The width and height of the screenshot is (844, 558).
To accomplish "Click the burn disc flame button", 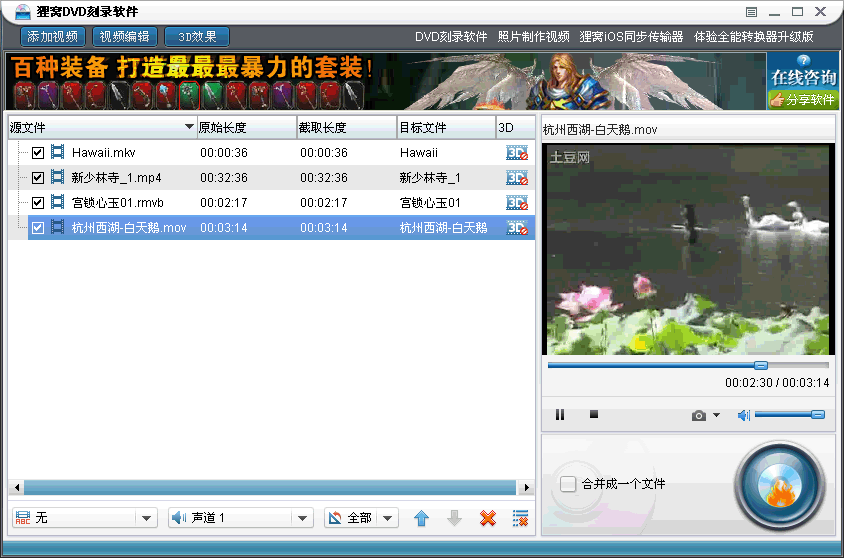I will [780, 487].
